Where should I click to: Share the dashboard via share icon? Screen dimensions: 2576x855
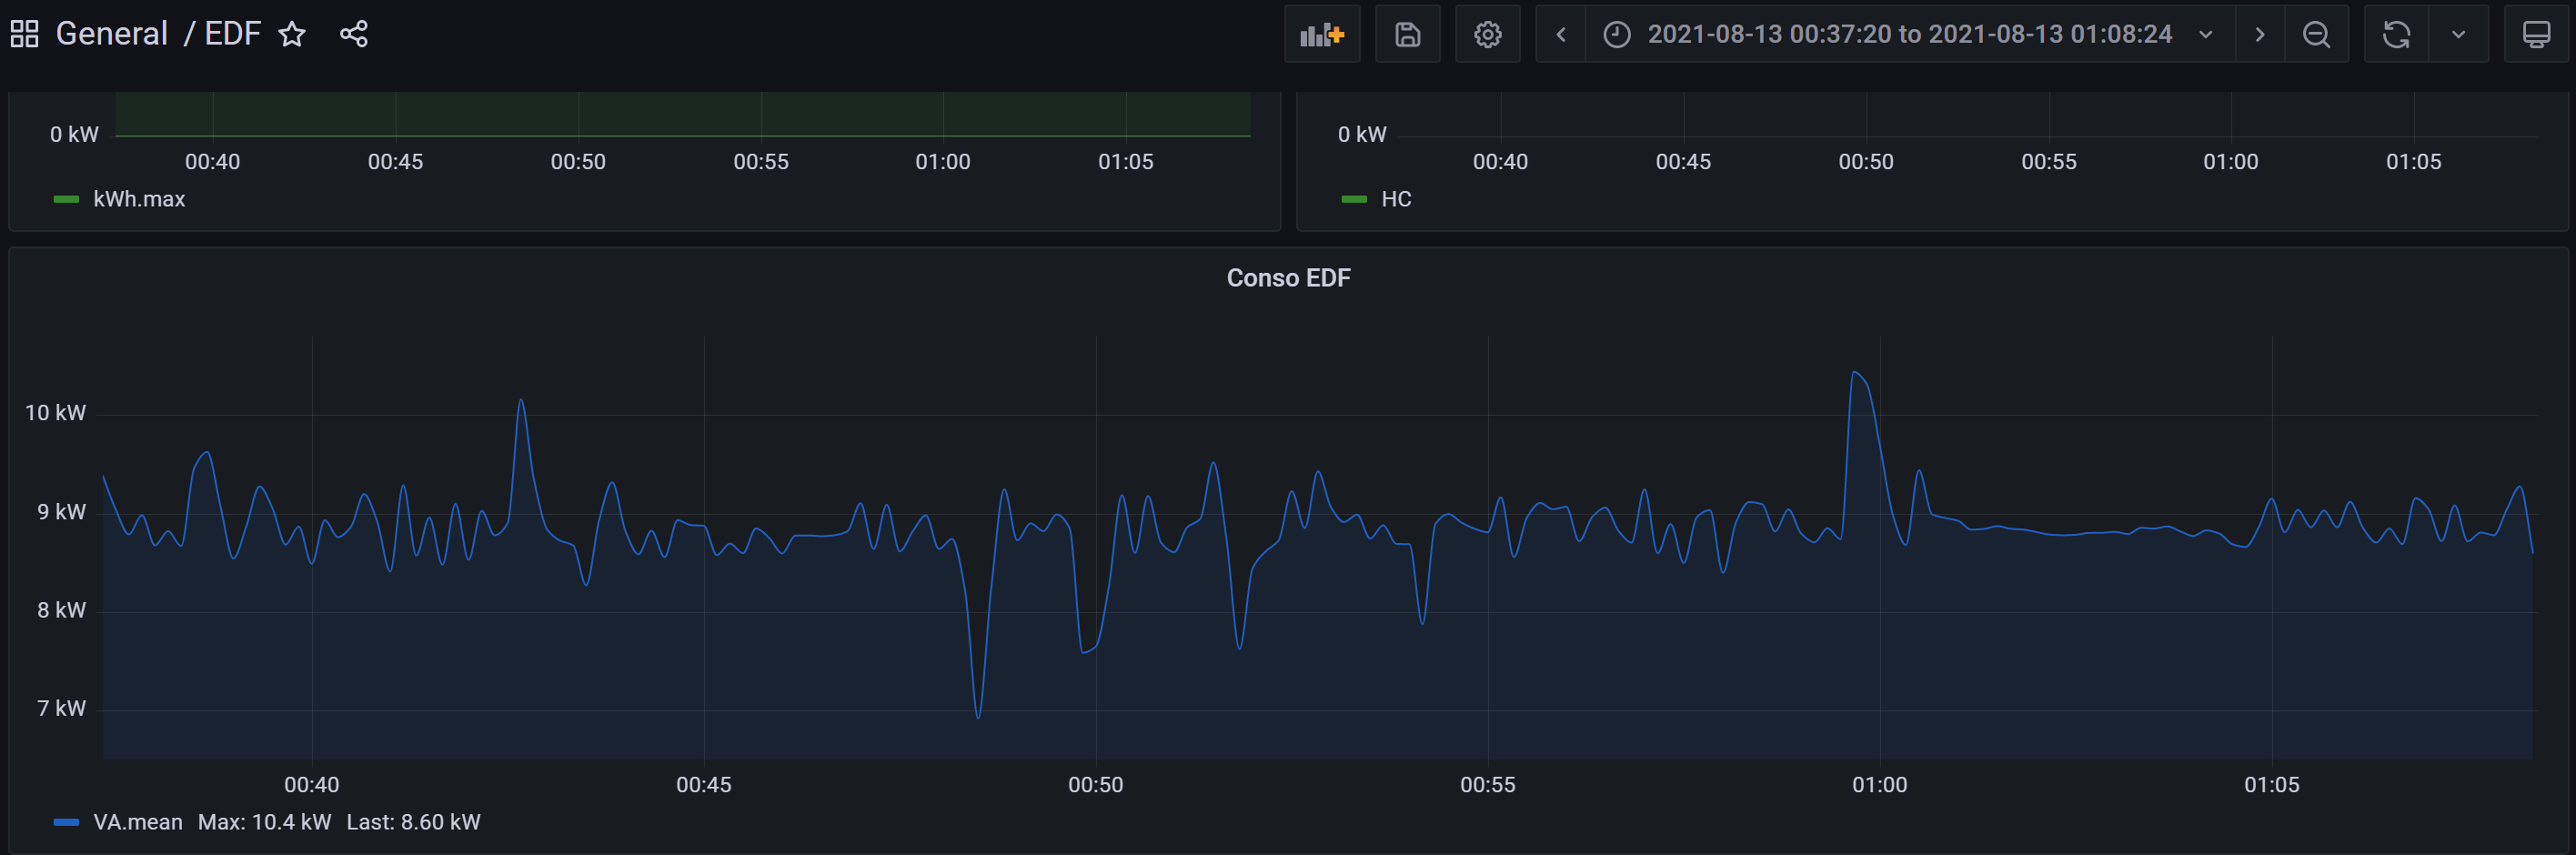tap(354, 34)
